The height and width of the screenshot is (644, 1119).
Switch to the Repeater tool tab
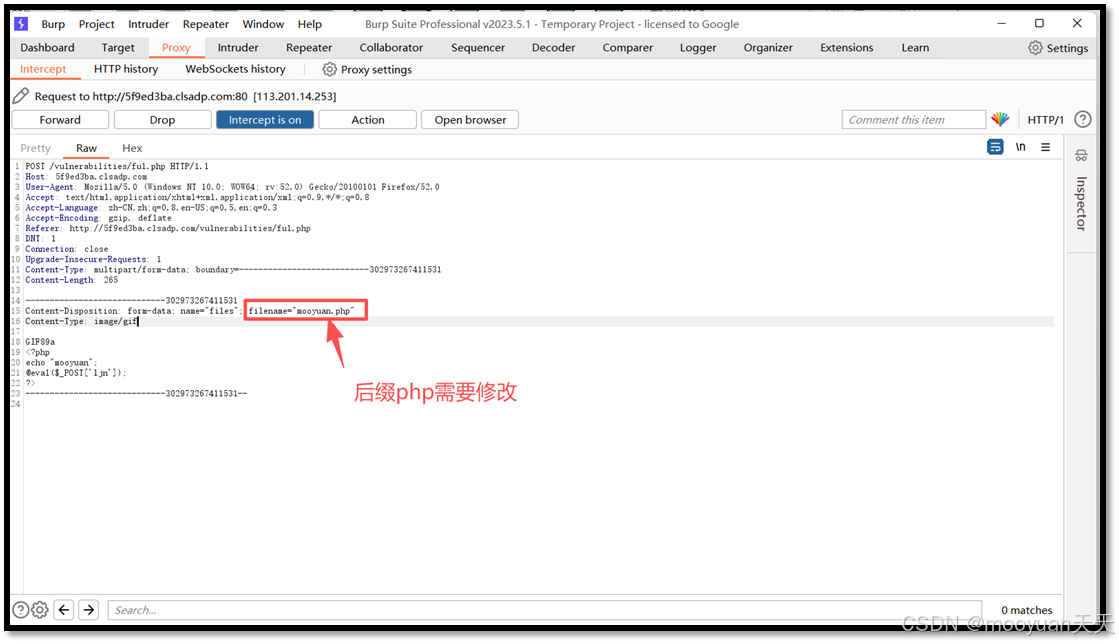[x=309, y=48]
